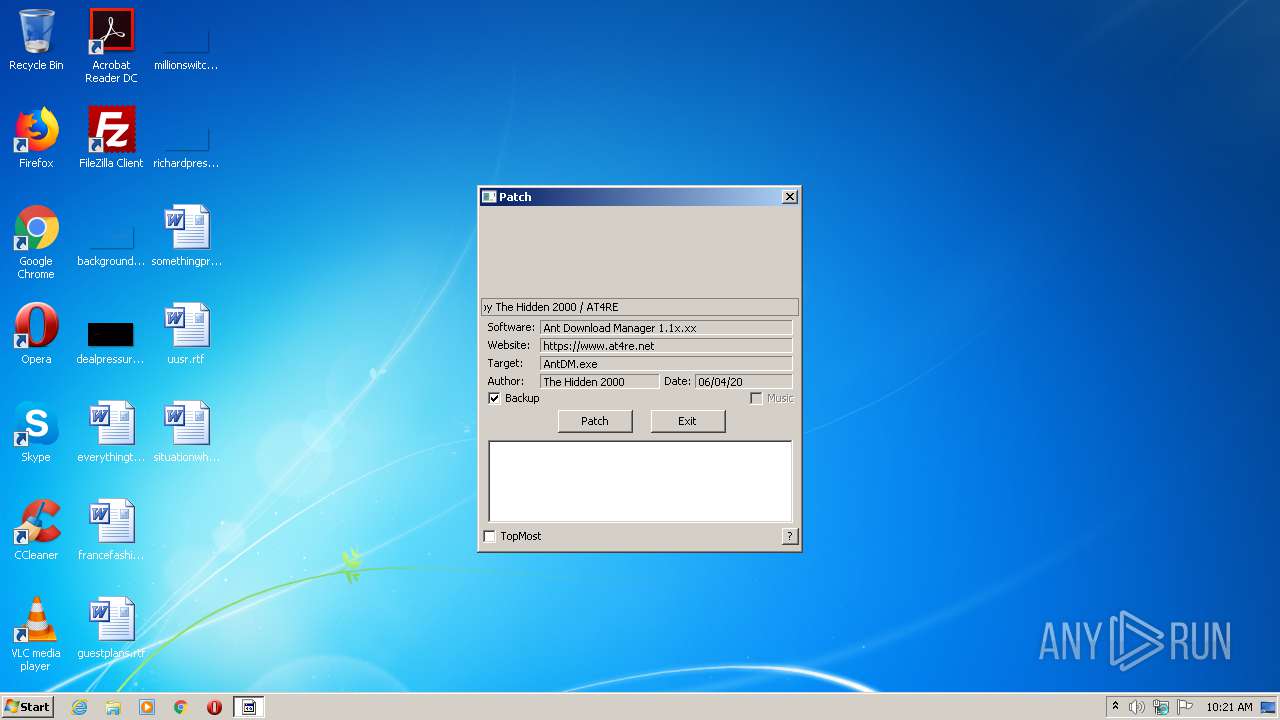Open the Start menu
This screenshot has height=720, width=1280.
pyautogui.click(x=28, y=707)
